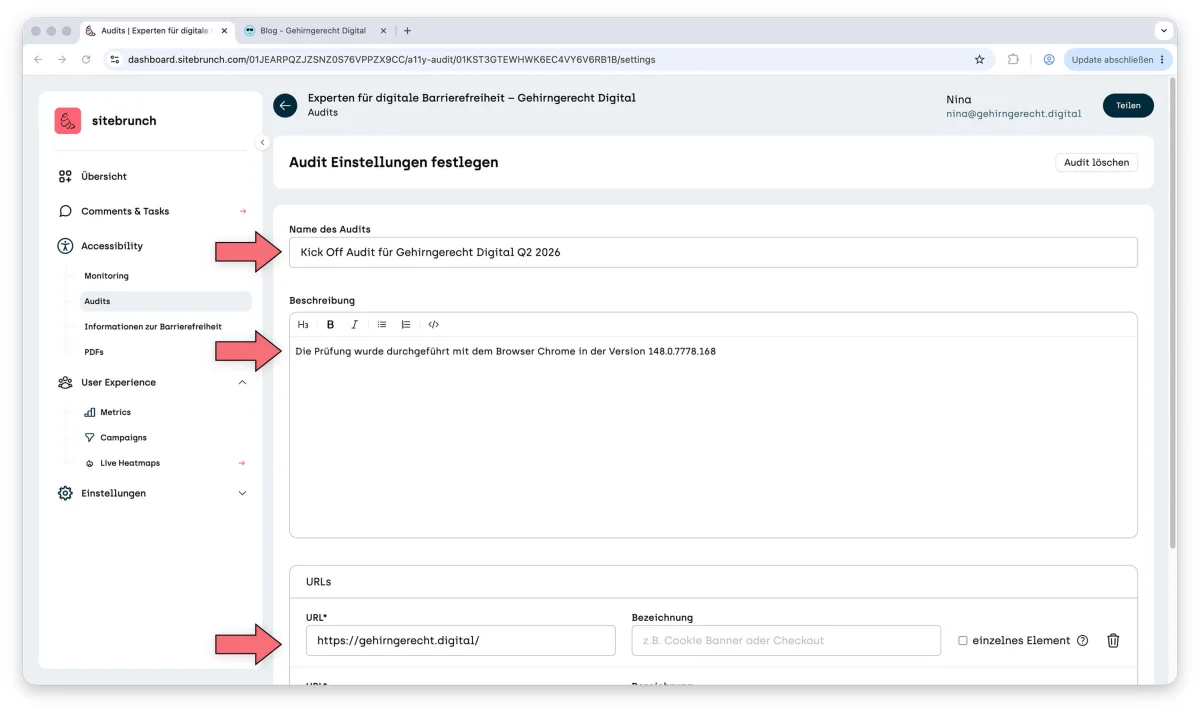1200x713 pixels.
Task: Open the tab search dropdown arrow
Action: tap(1163, 31)
